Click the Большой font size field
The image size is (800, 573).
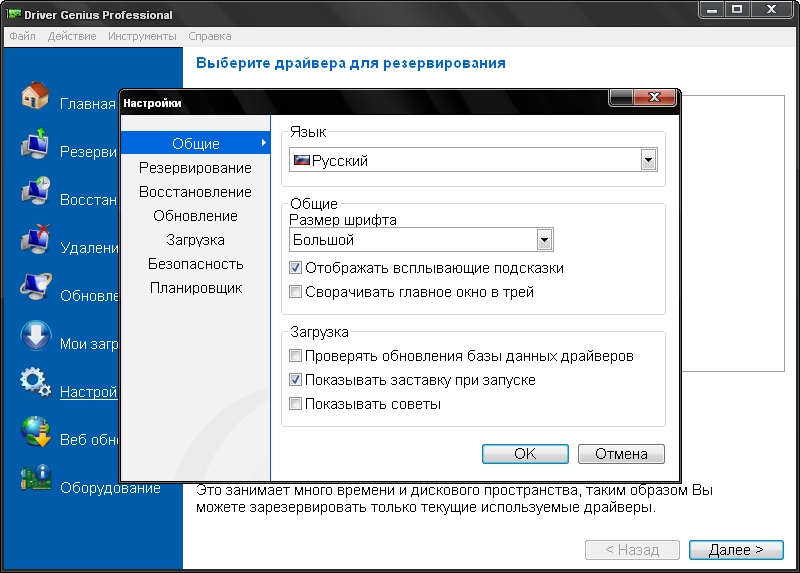click(421, 239)
